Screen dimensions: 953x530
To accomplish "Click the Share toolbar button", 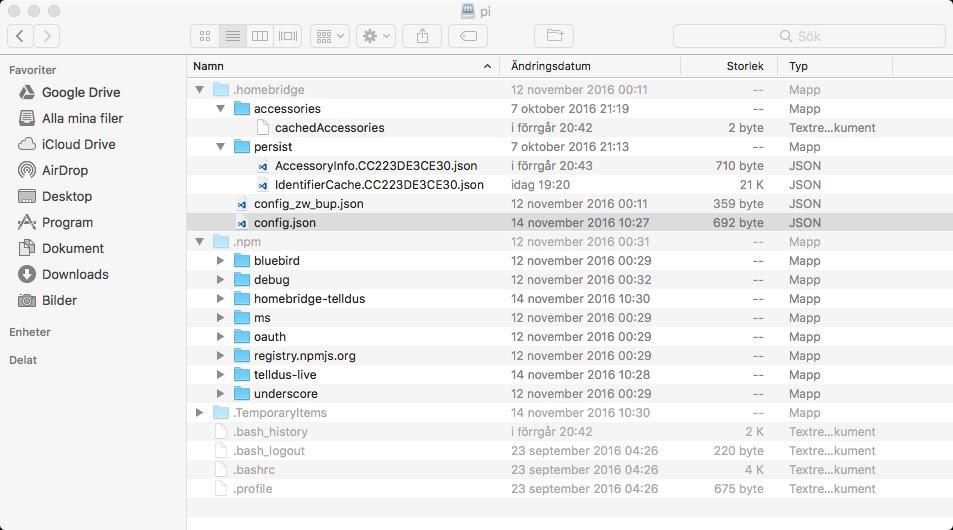I will point(422,36).
